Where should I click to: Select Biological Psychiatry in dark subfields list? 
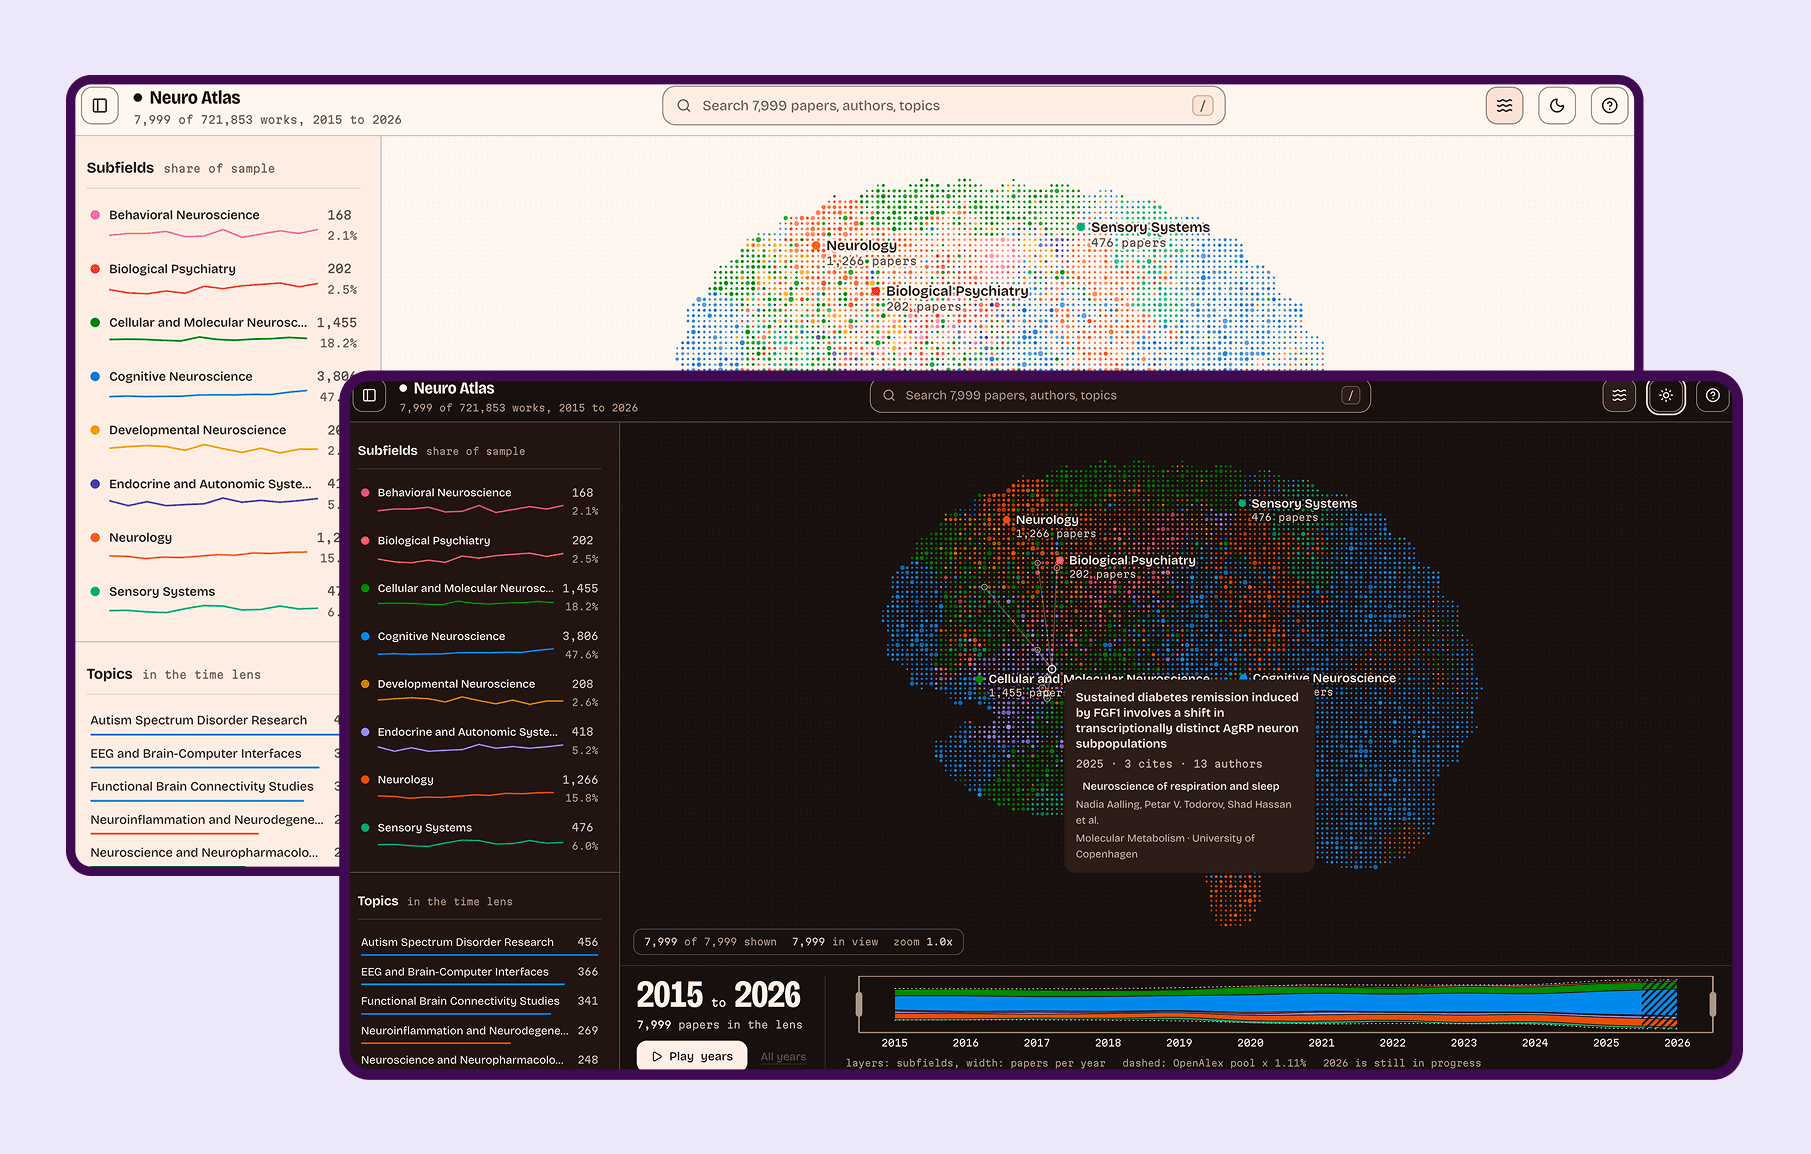[479, 549]
